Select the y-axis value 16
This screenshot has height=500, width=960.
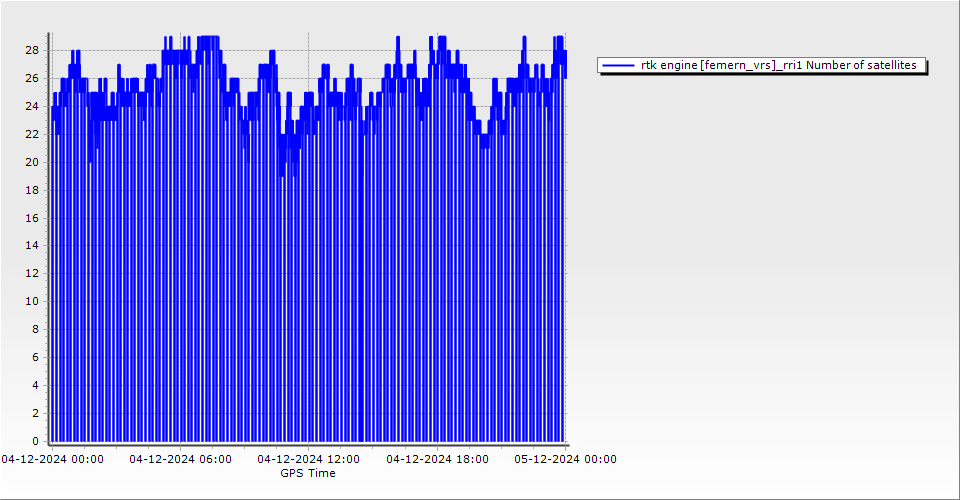pos(33,217)
